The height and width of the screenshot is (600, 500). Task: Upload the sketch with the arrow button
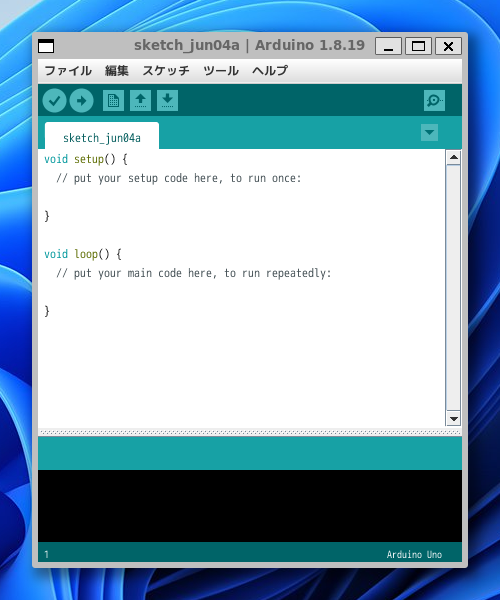pyautogui.click(x=81, y=101)
